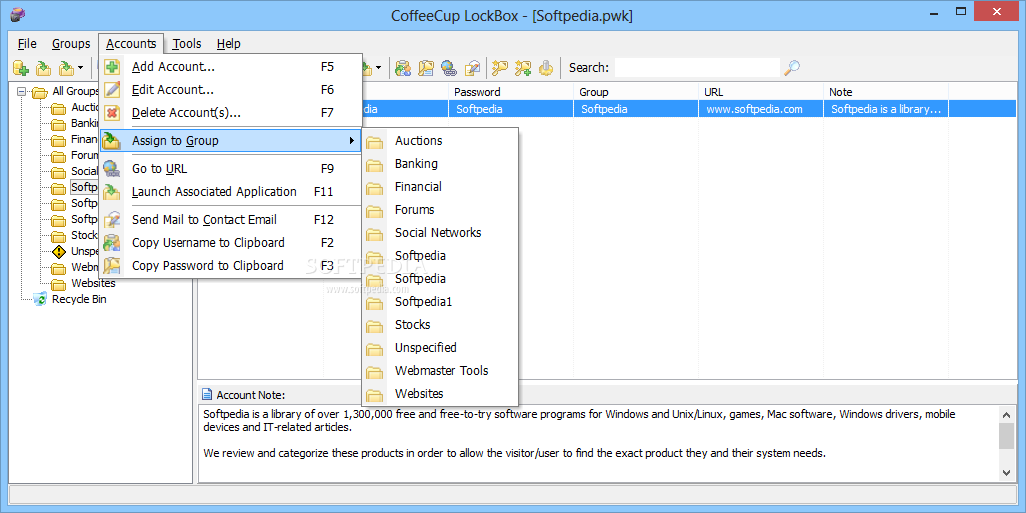Sort by the Password column header

click(x=510, y=92)
